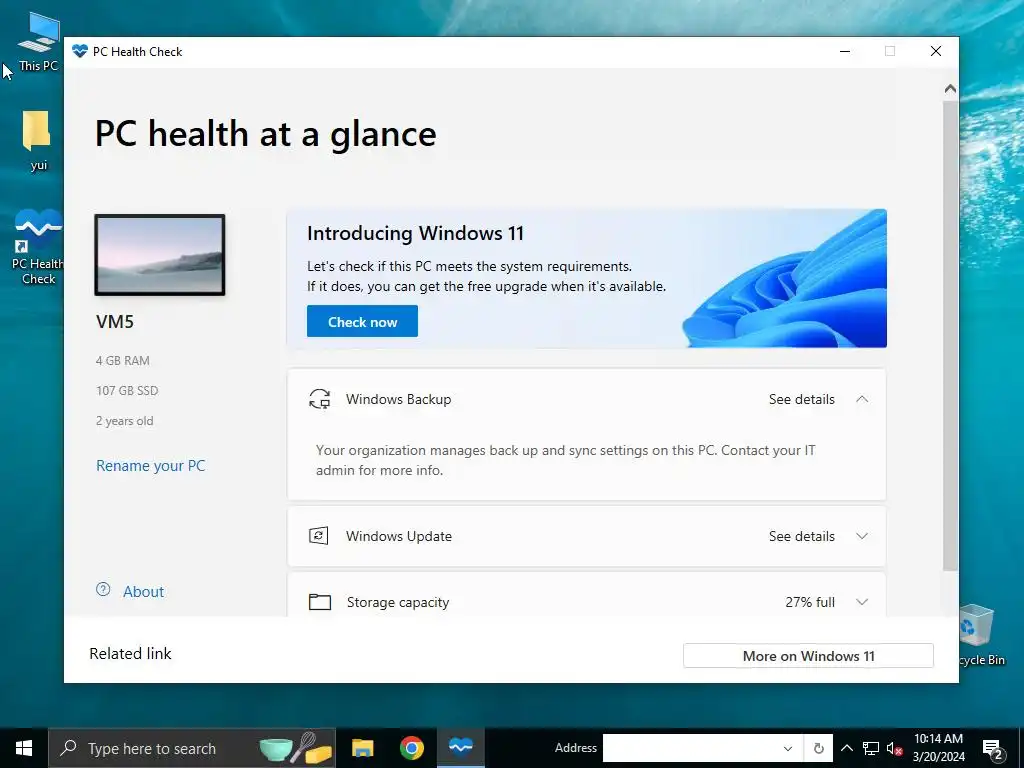1024x768 pixels.
Task: Click the vertical scrollbar thumb
Action: [951, 334]
